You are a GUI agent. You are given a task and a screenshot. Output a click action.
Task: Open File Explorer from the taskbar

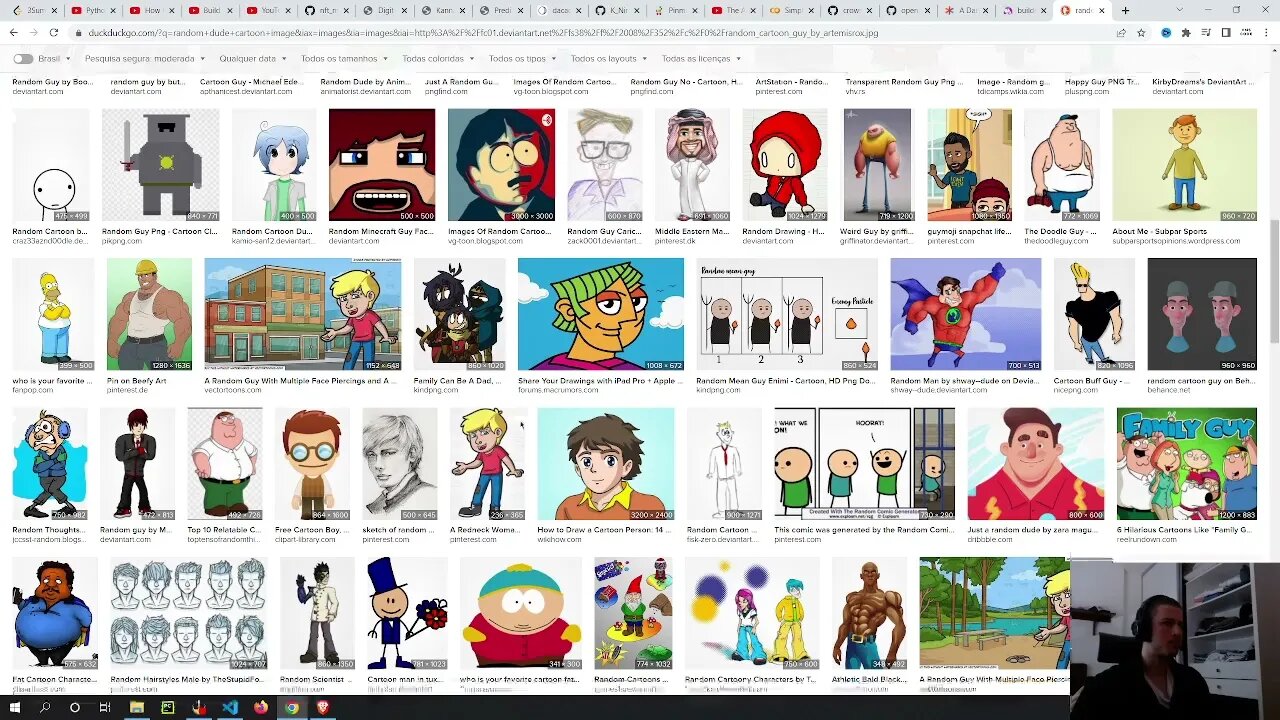coord(137,708)
